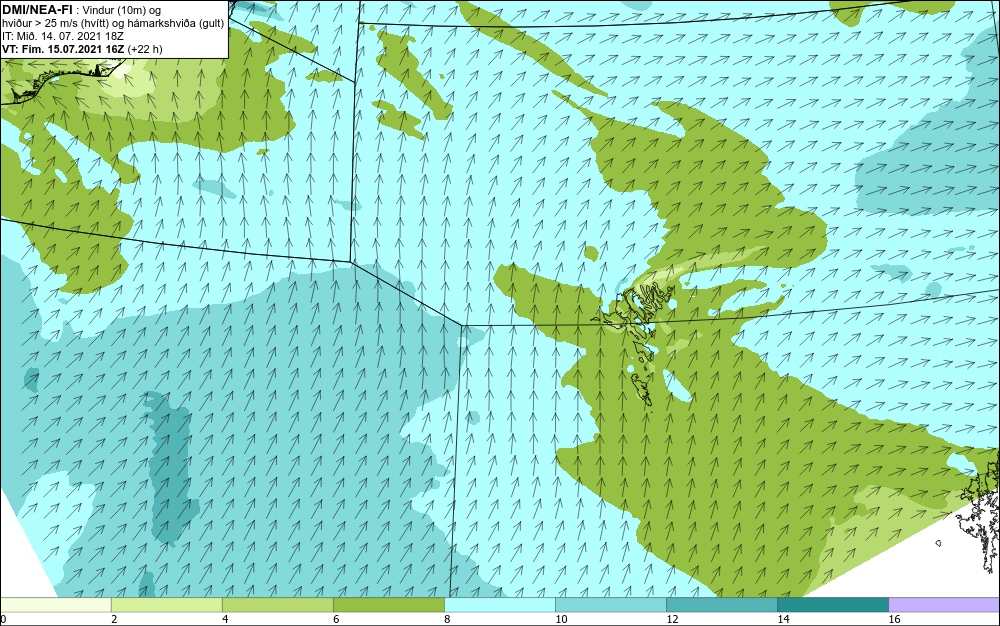Click the 'hviður > 25 m/s (hvítt)' legend text
The image size is (1000, 626).
coord(56,24)
